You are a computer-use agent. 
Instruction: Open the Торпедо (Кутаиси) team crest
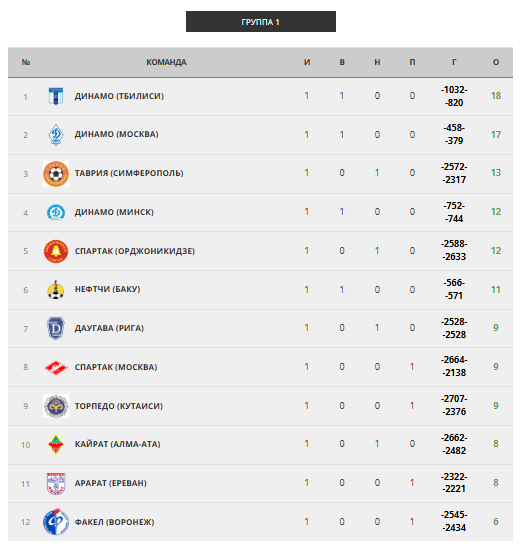click(56, 406)
